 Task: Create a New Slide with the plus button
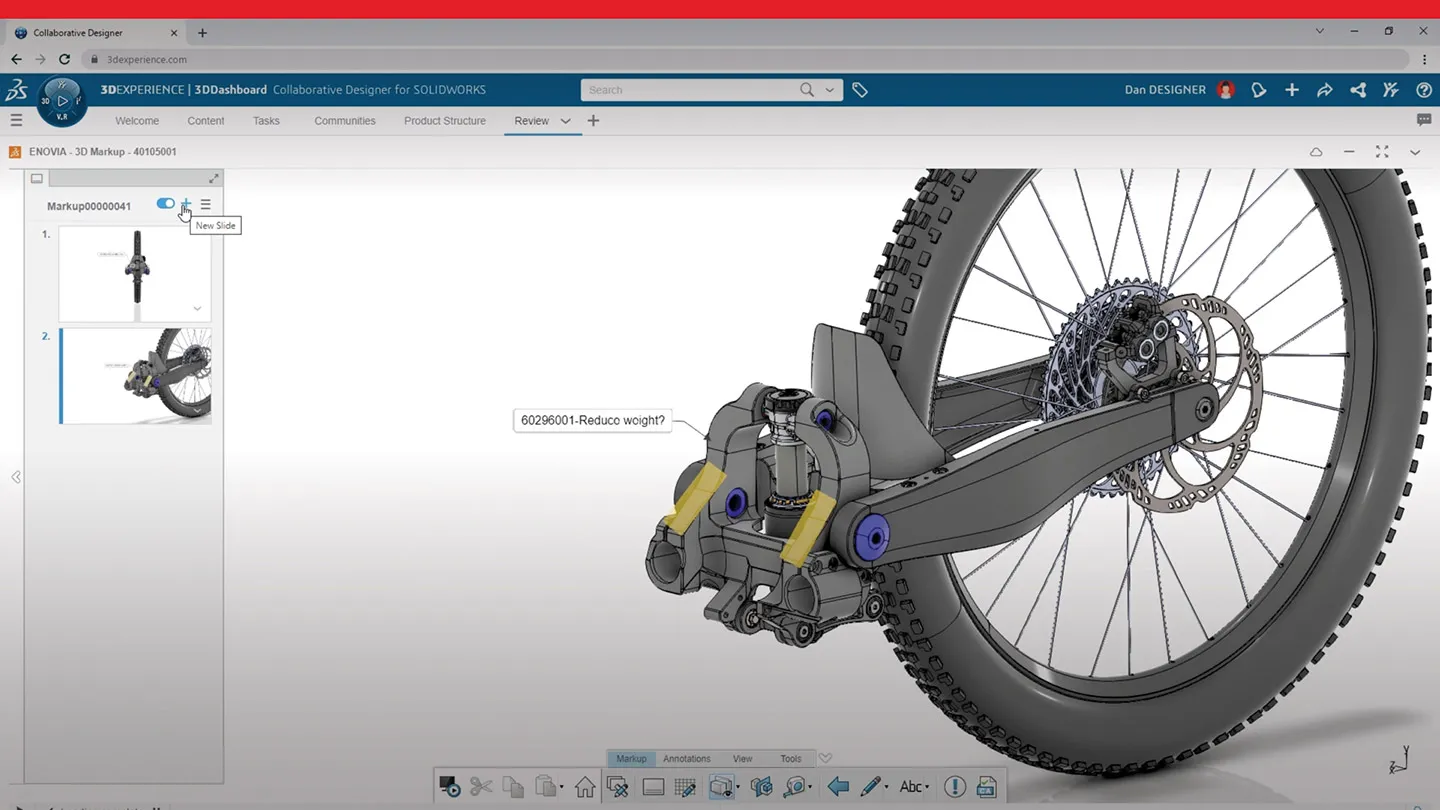click(x=185, y=204)
